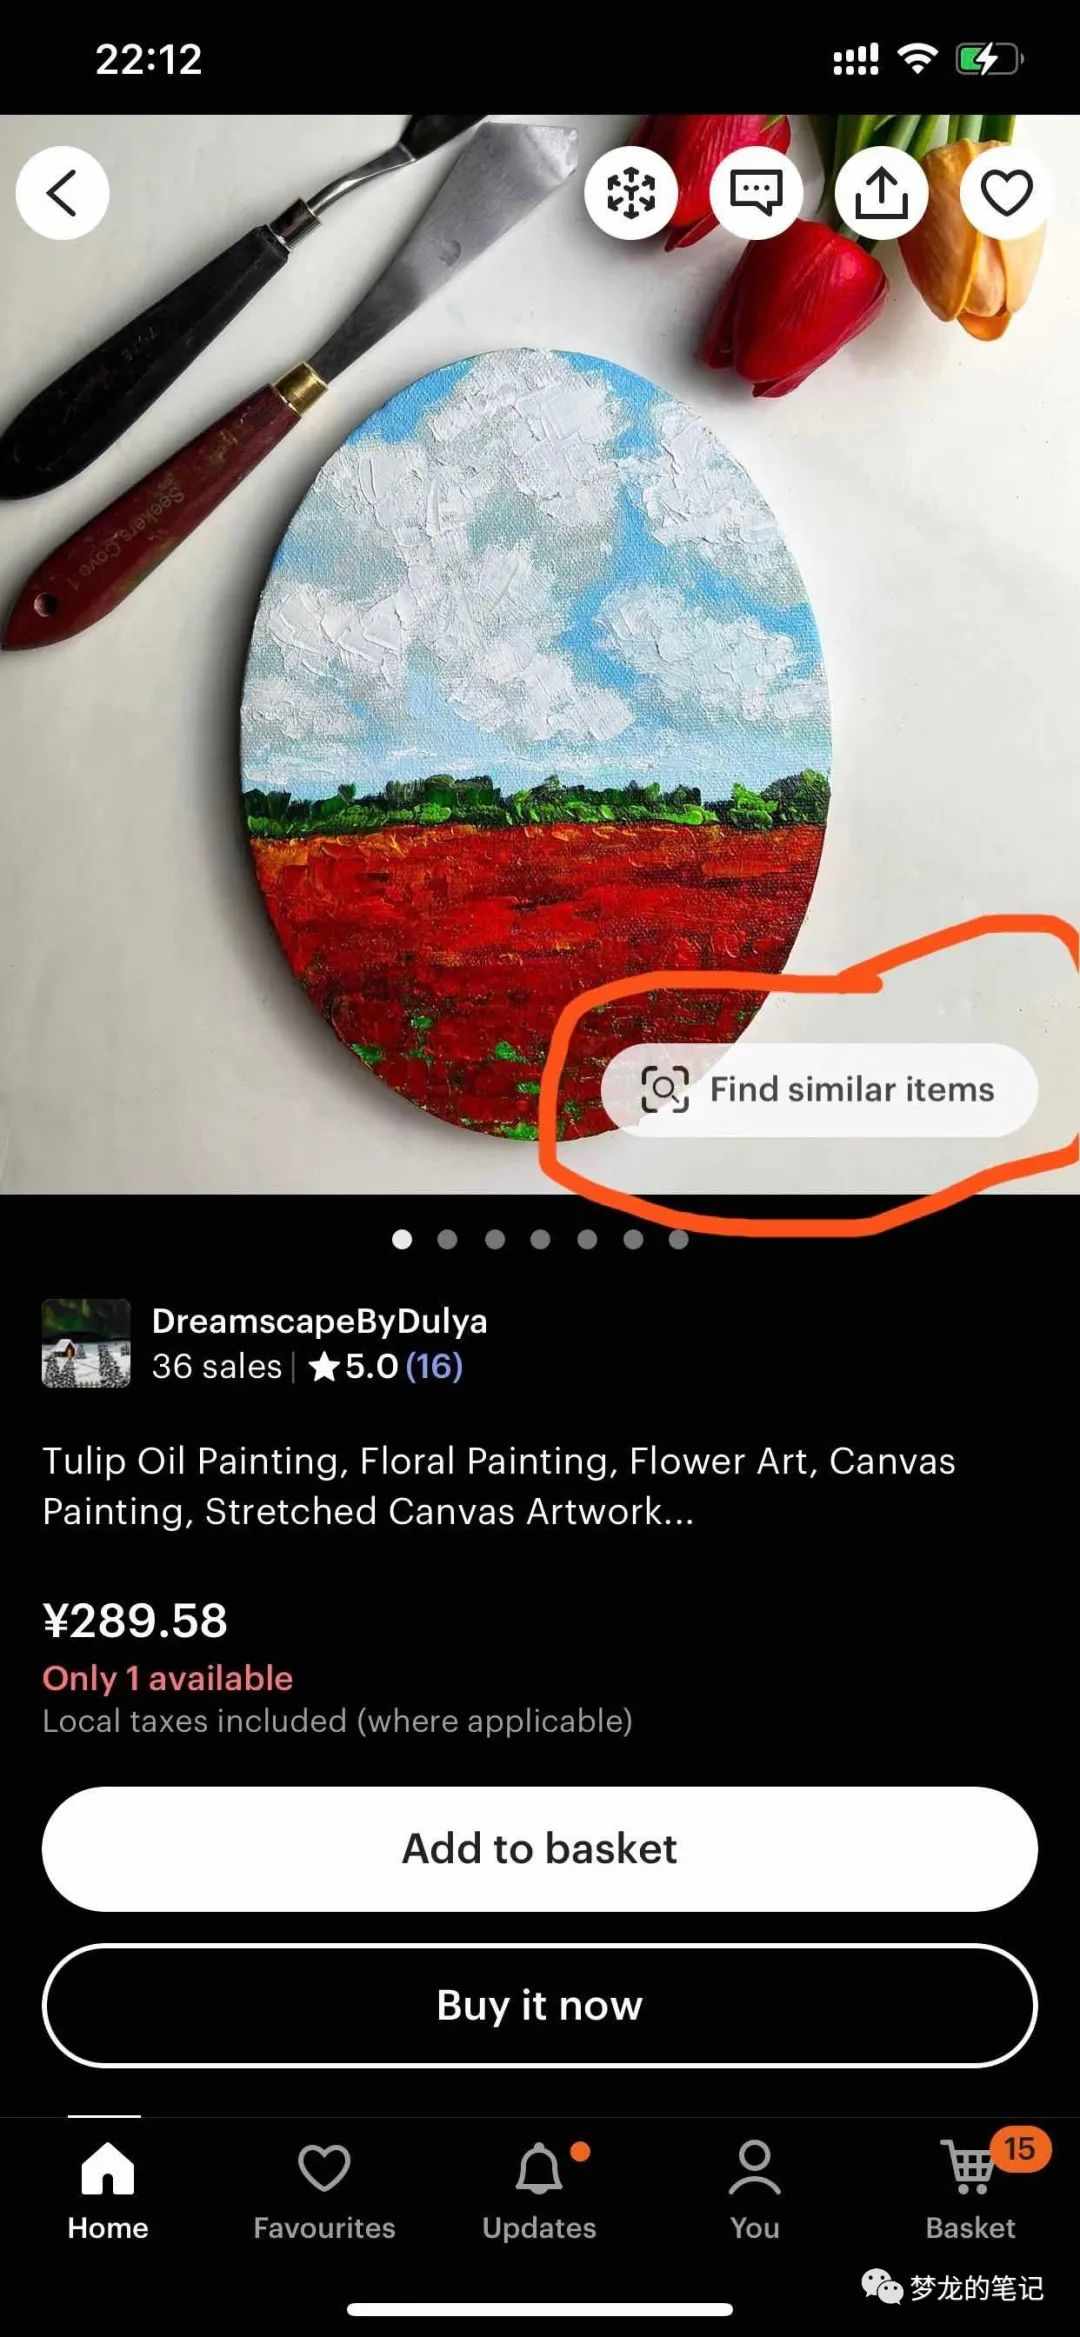Viewport: 1080px width, 2337px height.
Task: Tap Buy it now button
Action: pos(540,2005)
